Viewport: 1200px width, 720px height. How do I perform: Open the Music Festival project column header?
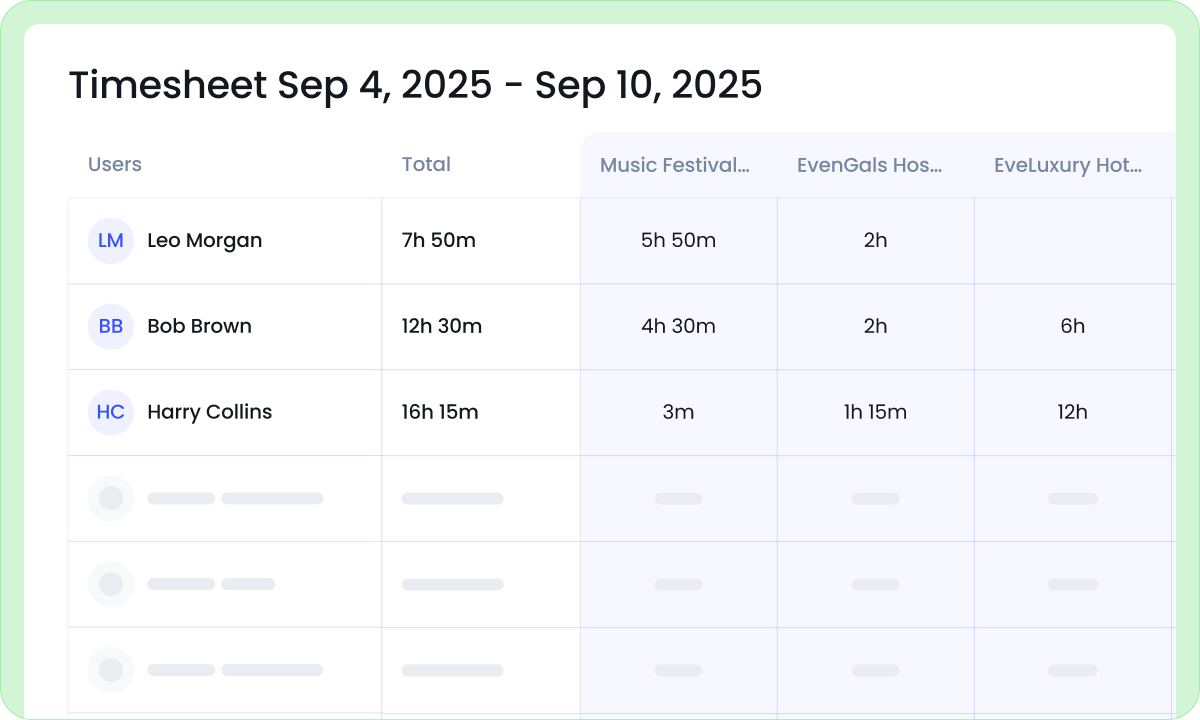point(675,166)
